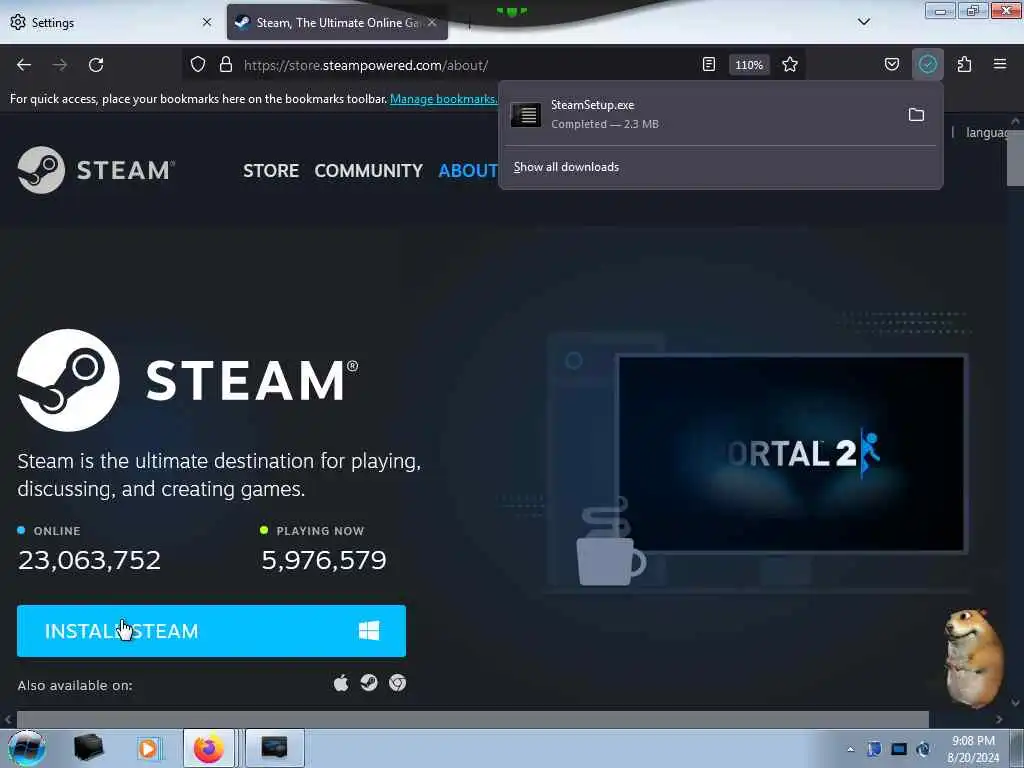Click Show all downloads
Viewport: 1024px width, 768px height.
[566, 167]
